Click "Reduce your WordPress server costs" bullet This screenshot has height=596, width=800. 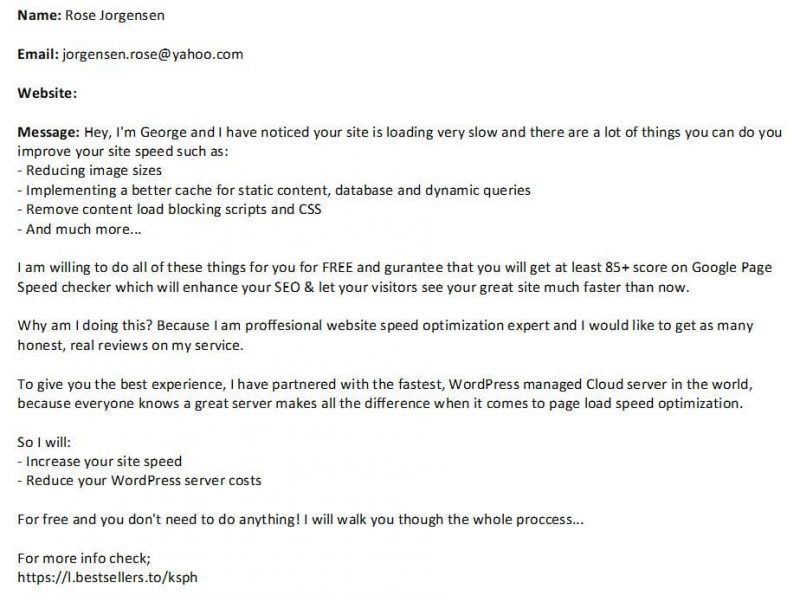pyautogui.click(x=143, y=481)
